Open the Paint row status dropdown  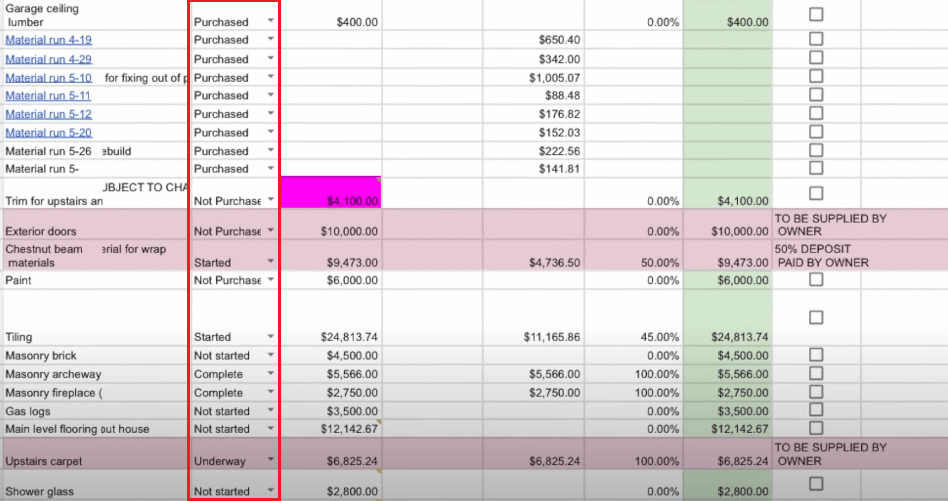pyautogui.click(x=270, y=281)
